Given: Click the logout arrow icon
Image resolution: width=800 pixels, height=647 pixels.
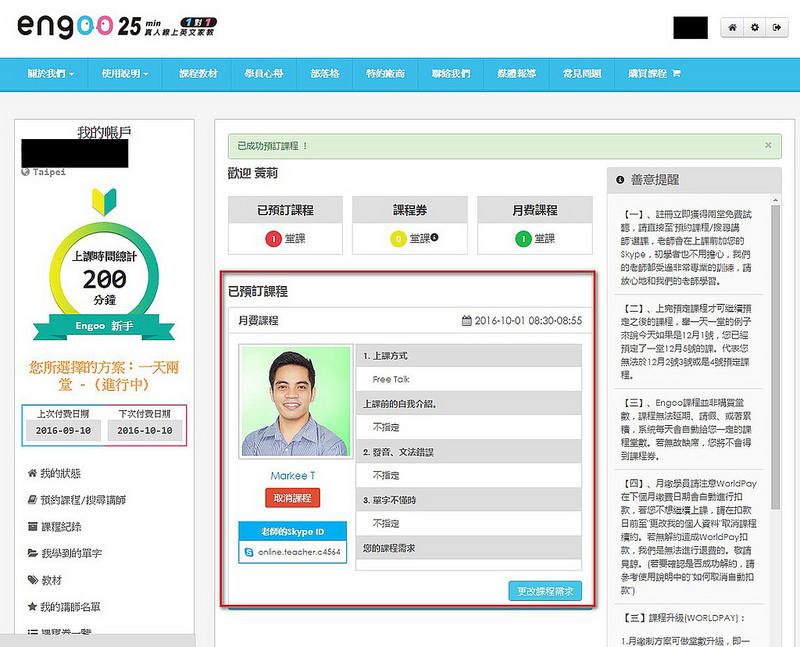Looking at the screenshot, I should tap(776, 29).
